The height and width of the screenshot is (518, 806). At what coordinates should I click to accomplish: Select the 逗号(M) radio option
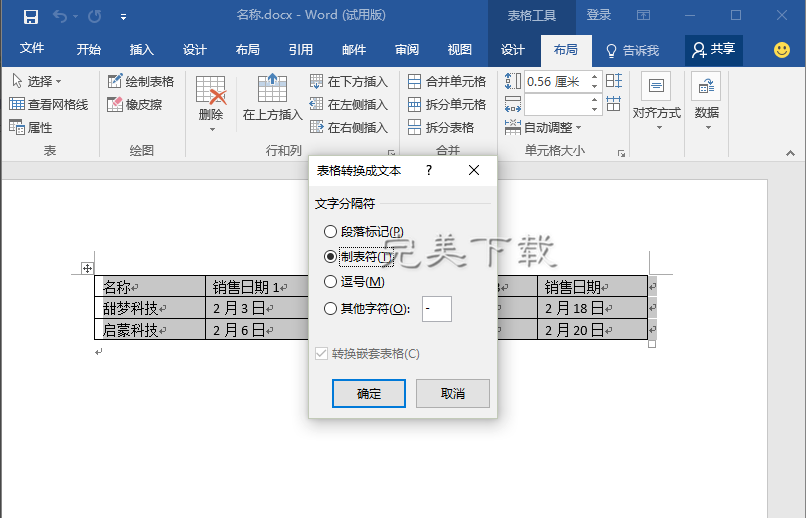[x=330, y=282]
